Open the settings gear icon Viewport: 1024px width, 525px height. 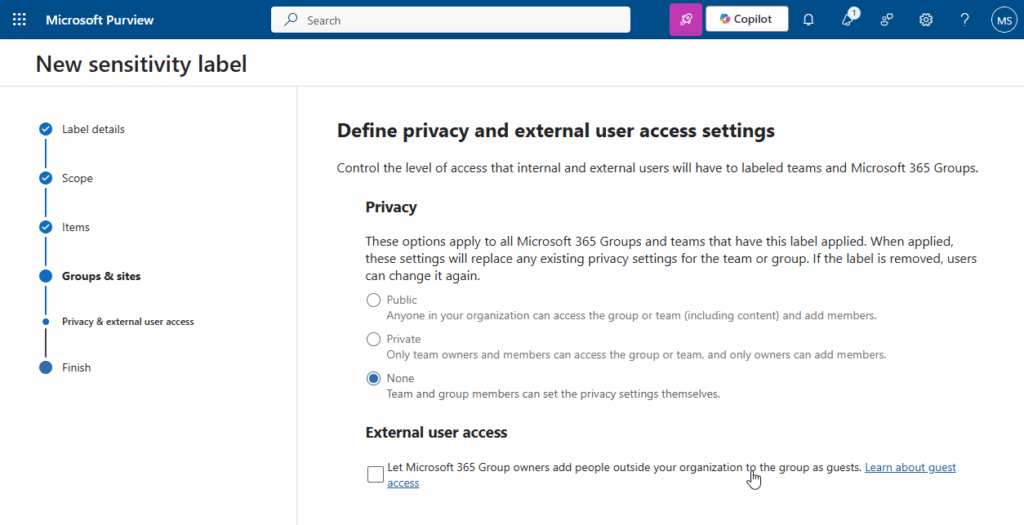tap(926, 20)
